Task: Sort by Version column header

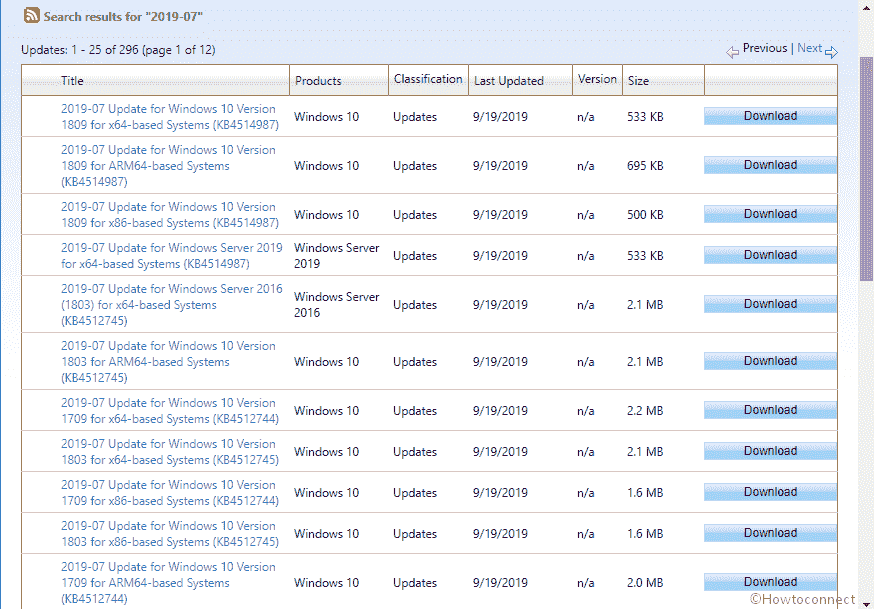Action: (597, 79)
